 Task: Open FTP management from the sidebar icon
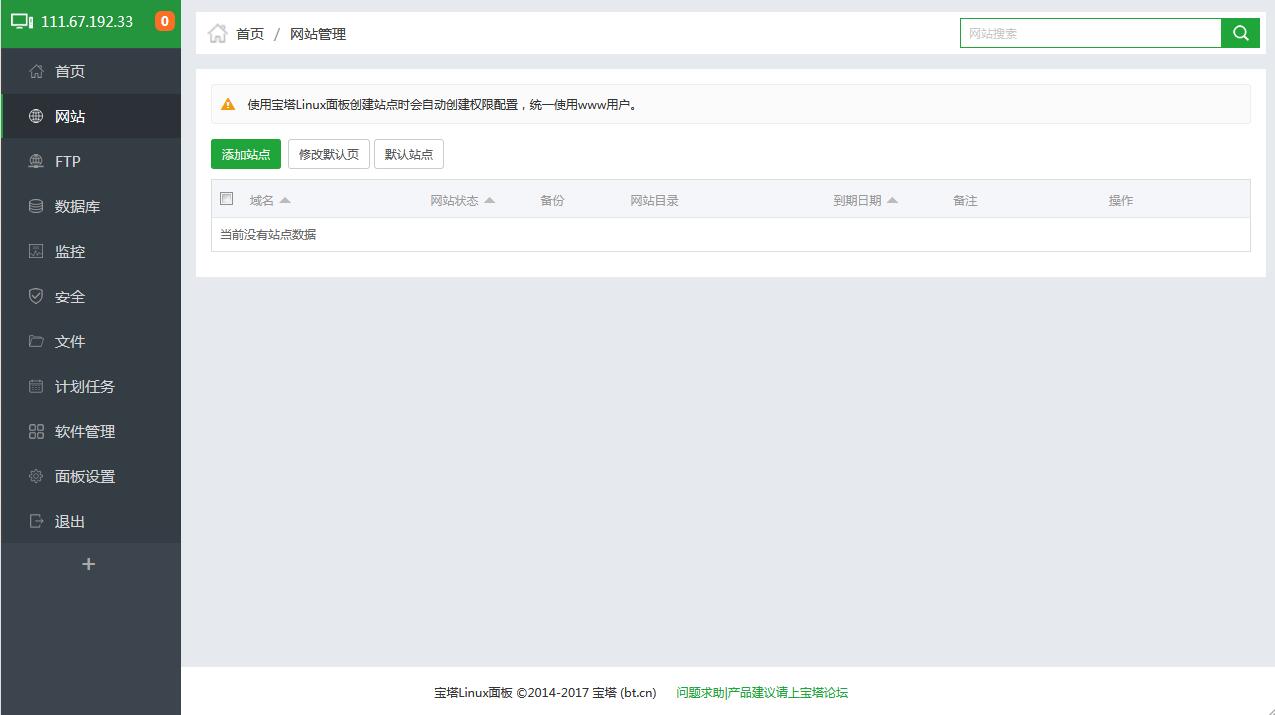pos(34,161)
